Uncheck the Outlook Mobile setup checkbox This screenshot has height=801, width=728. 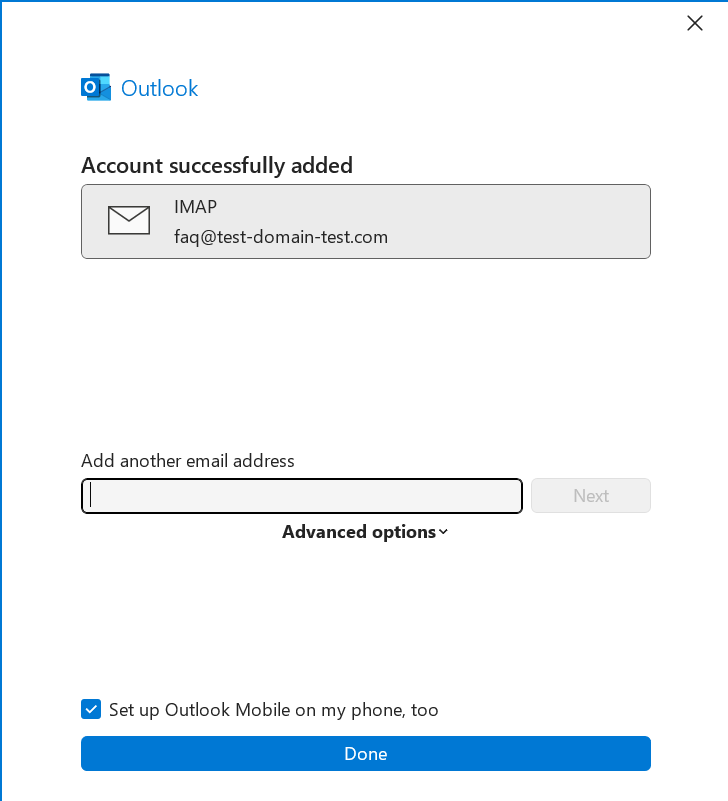(x=91, y=710)
